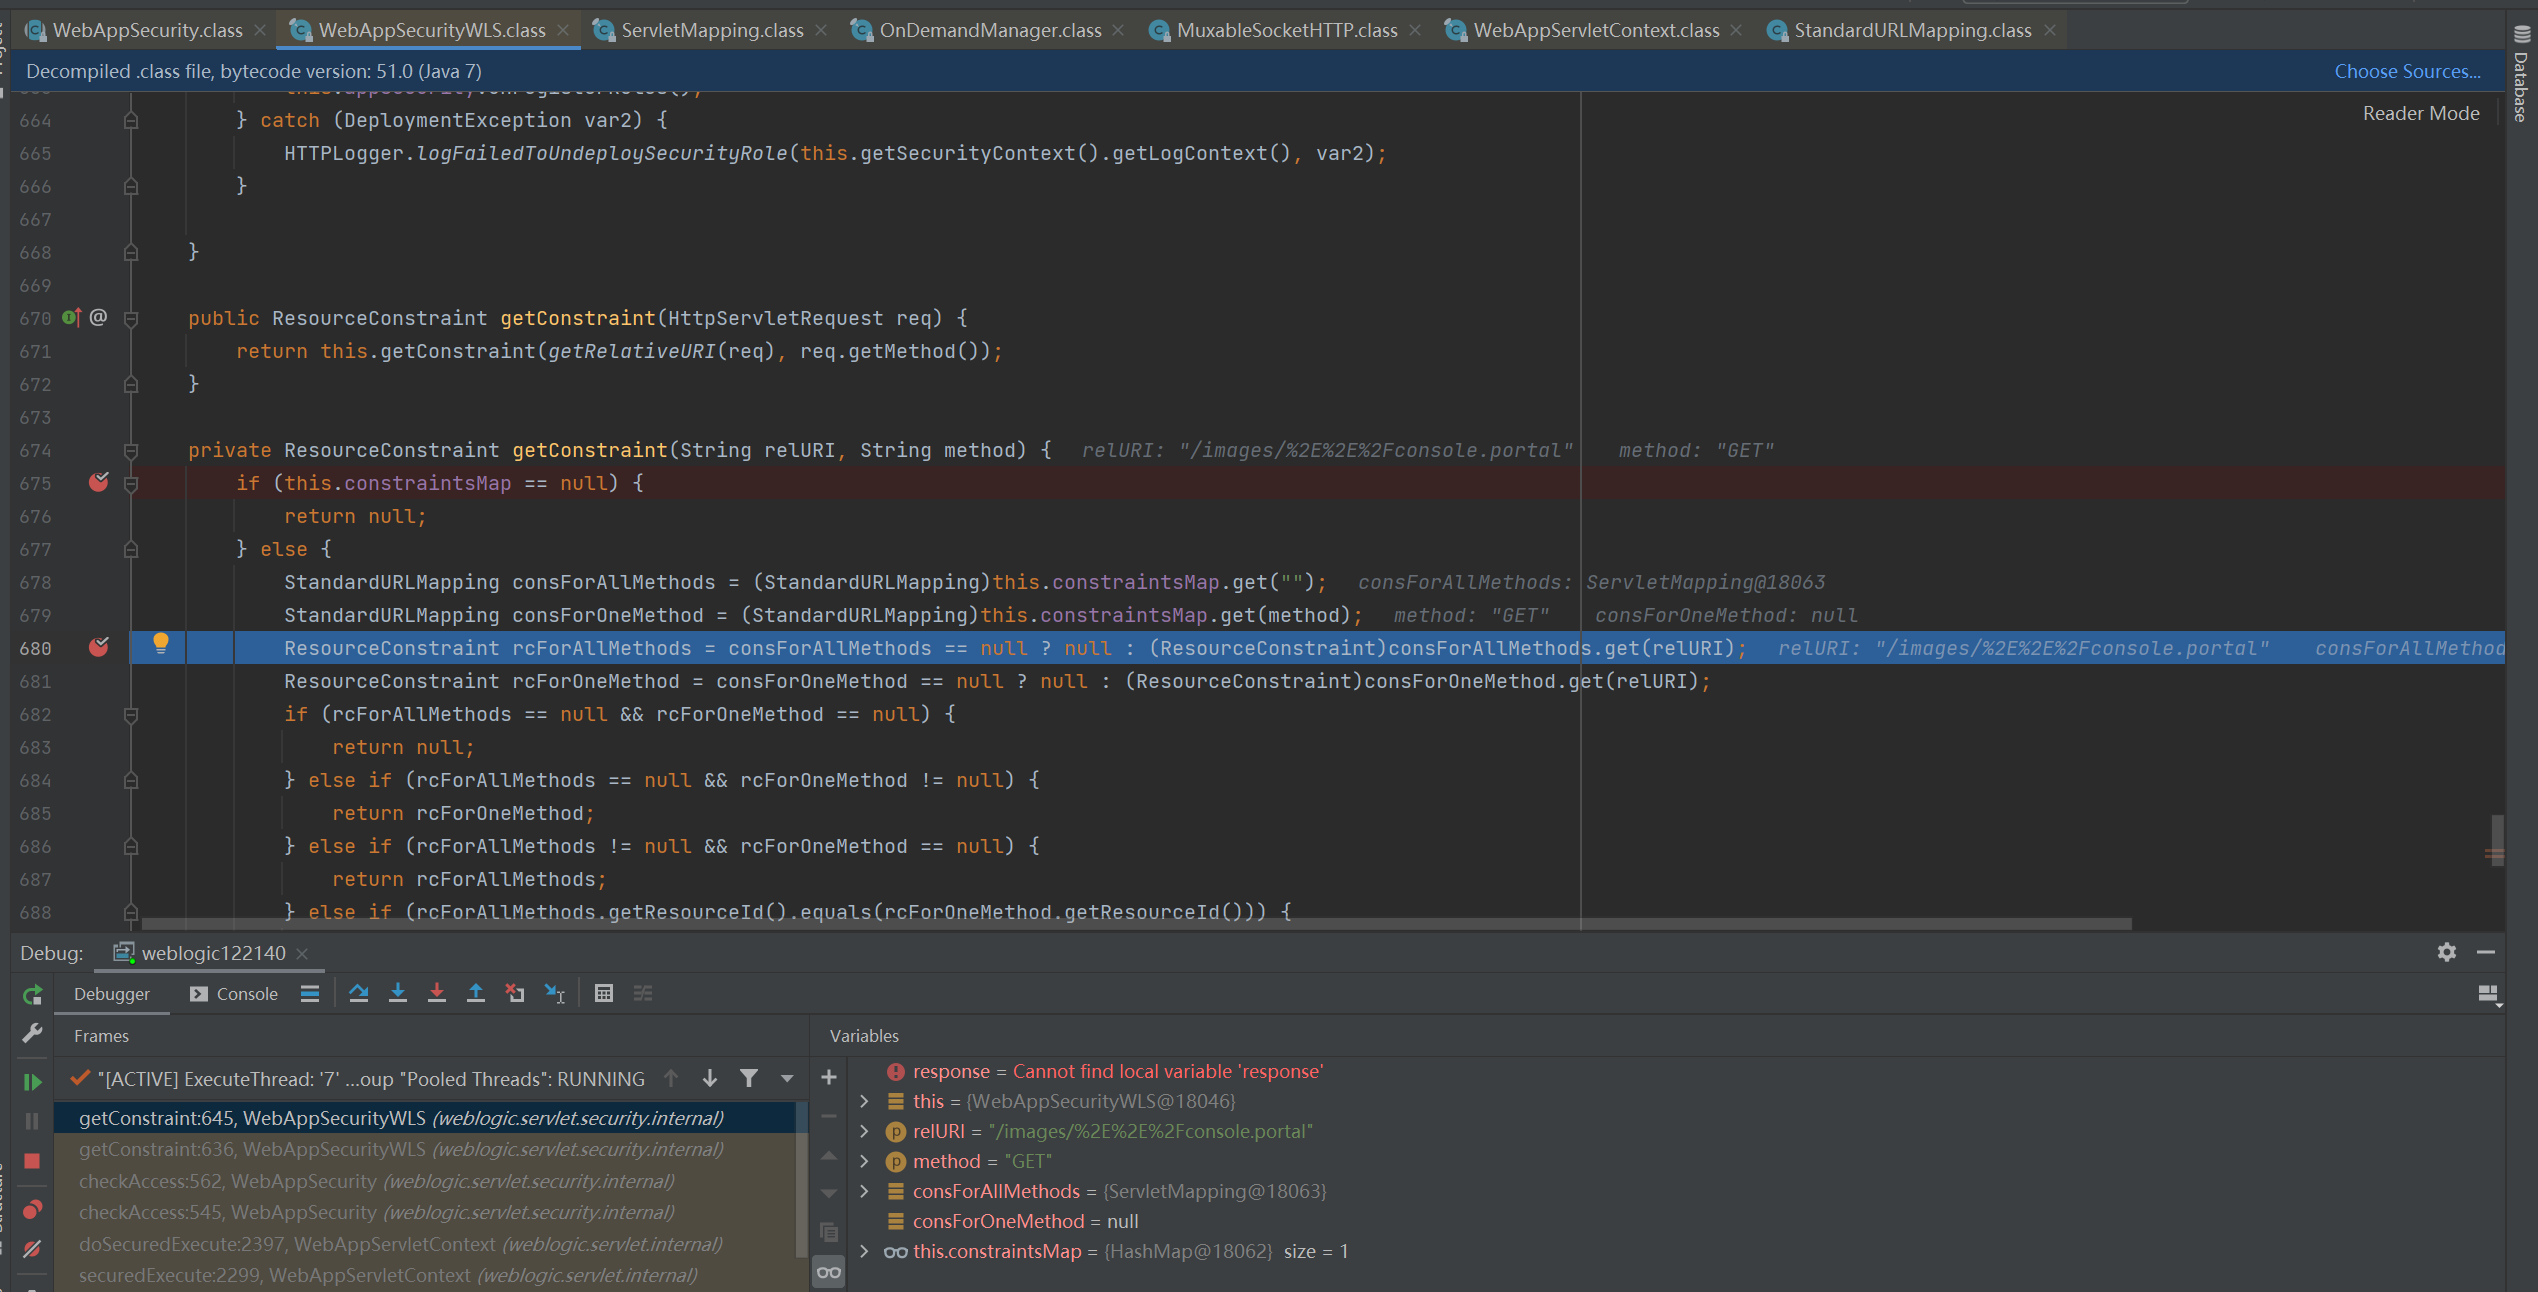The height and width of the screenshot is (1292, 2538).
Task: Close the WebAppSecurityWLS.class tab
Action: point(563,30)
